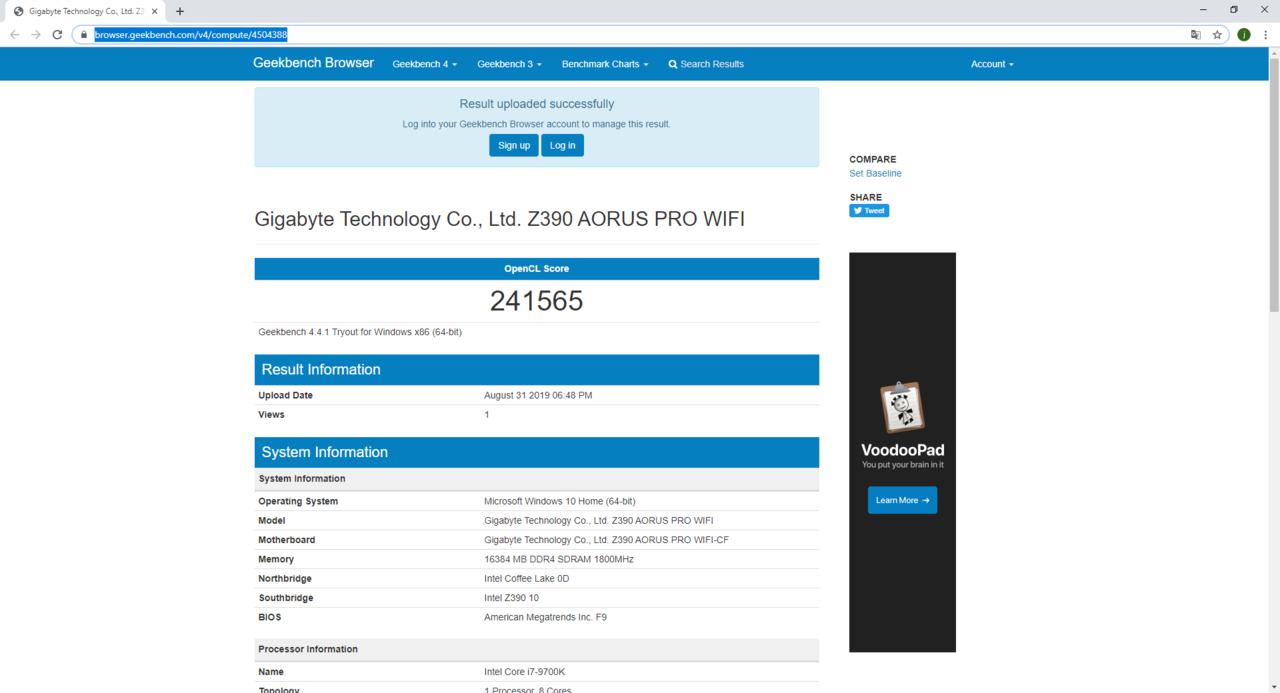Open the Geekbench Browser home link
Image resolution: width=1280 pixels, height=693 pixels.
[x=313, y=63]
